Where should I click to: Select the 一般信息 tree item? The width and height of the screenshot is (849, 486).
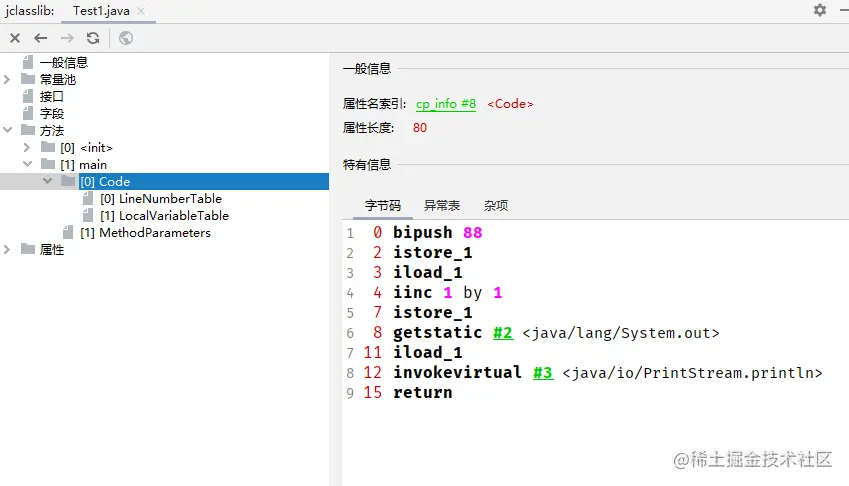64,63
